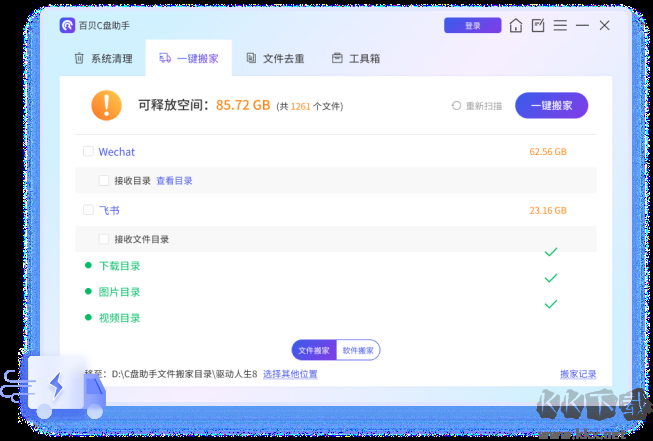The height and width of the screenshot is (441, 653).
Task: Click the rescan refresh icon beside 重新扫描
Action: click(456, 105)
